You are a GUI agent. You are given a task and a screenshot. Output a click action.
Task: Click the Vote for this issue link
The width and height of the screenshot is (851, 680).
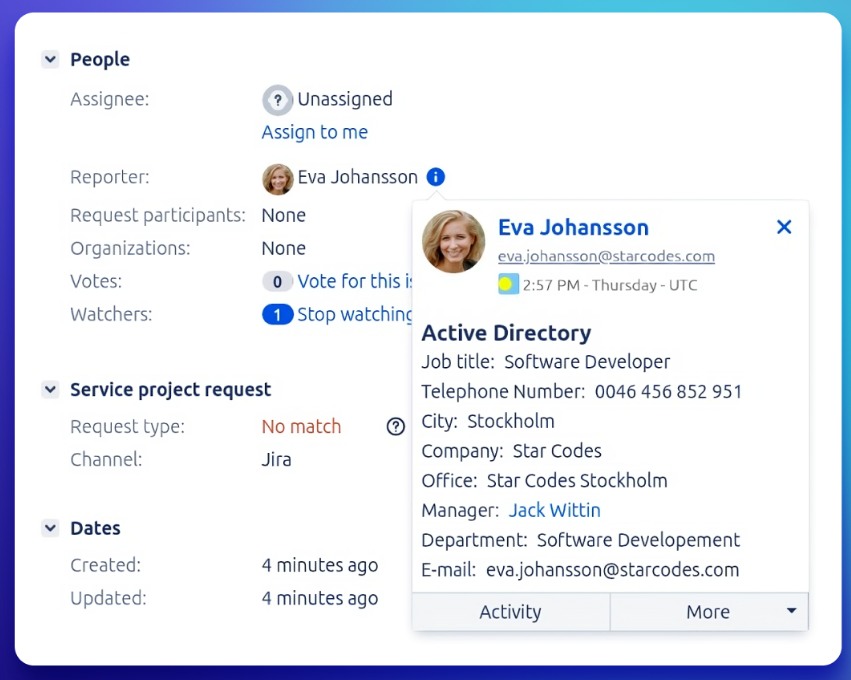355,282
